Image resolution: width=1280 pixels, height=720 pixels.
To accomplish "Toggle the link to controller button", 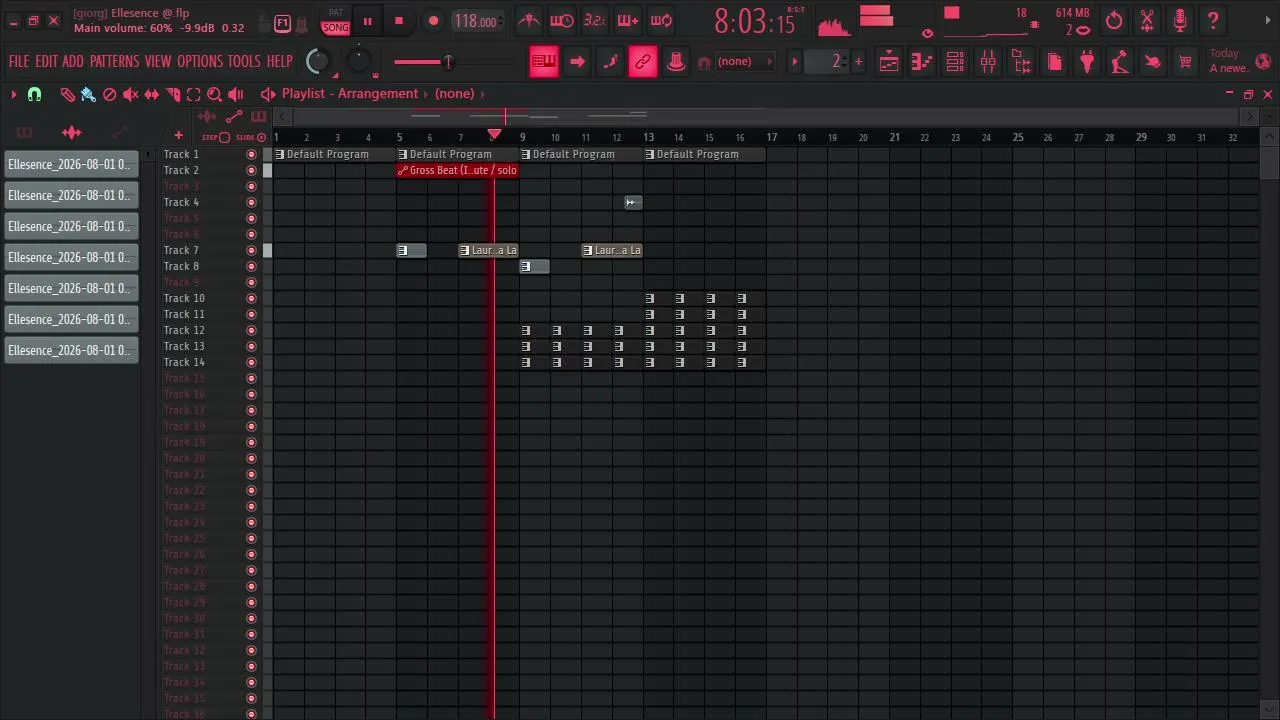I will pyautogui.click(x=643, y=62).
